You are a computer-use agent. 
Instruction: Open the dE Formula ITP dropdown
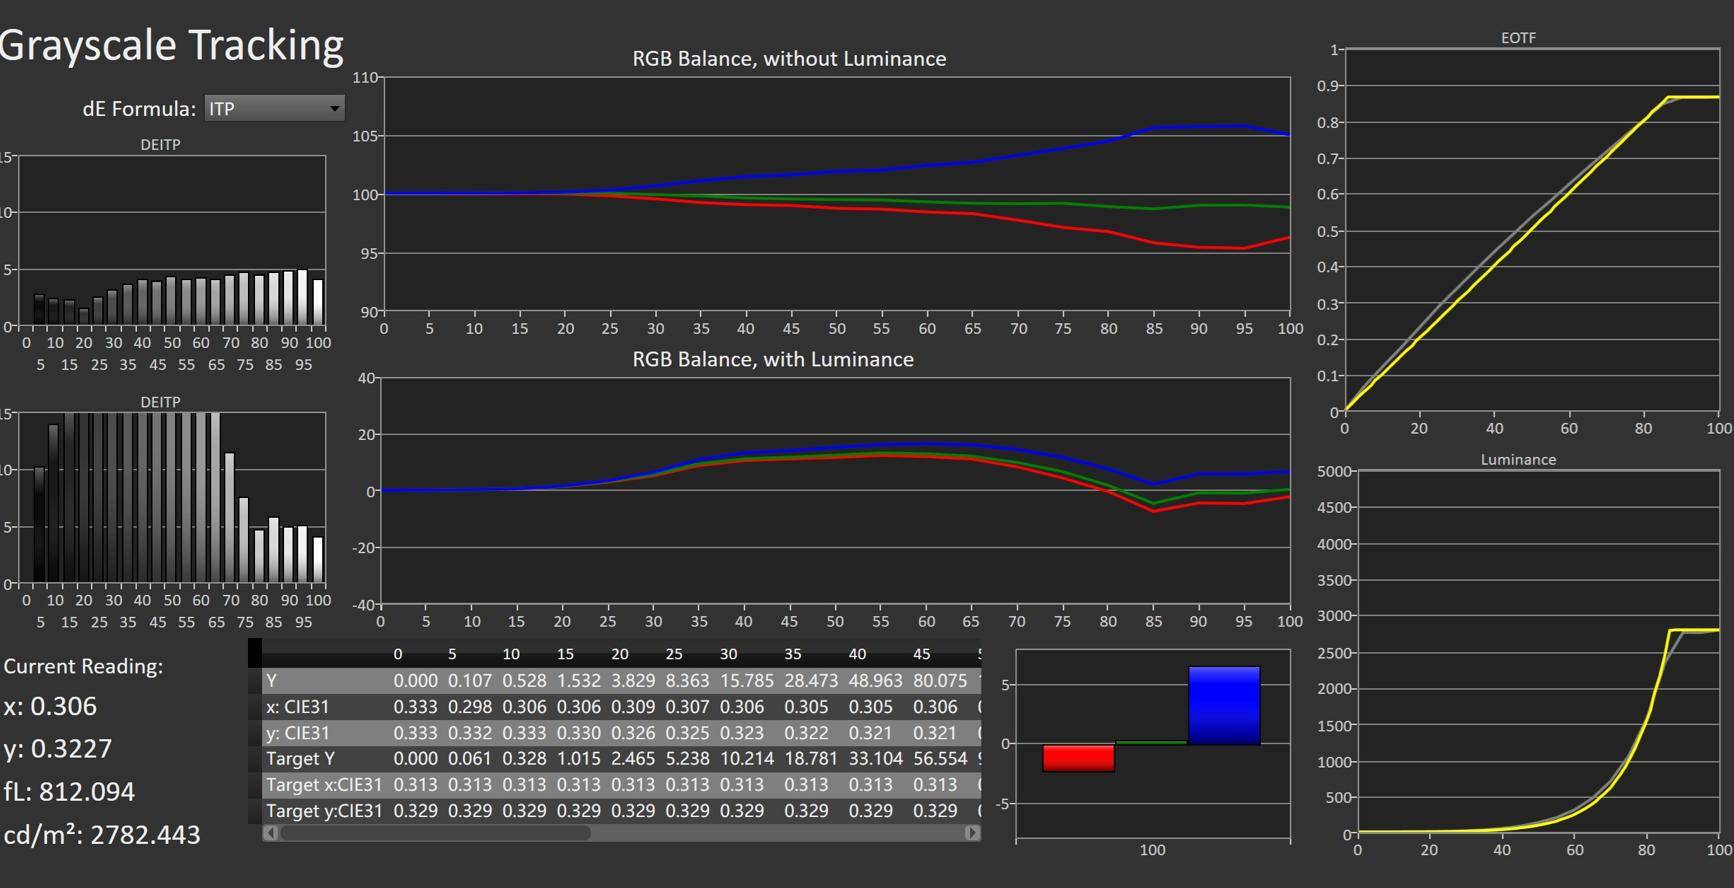274,108
